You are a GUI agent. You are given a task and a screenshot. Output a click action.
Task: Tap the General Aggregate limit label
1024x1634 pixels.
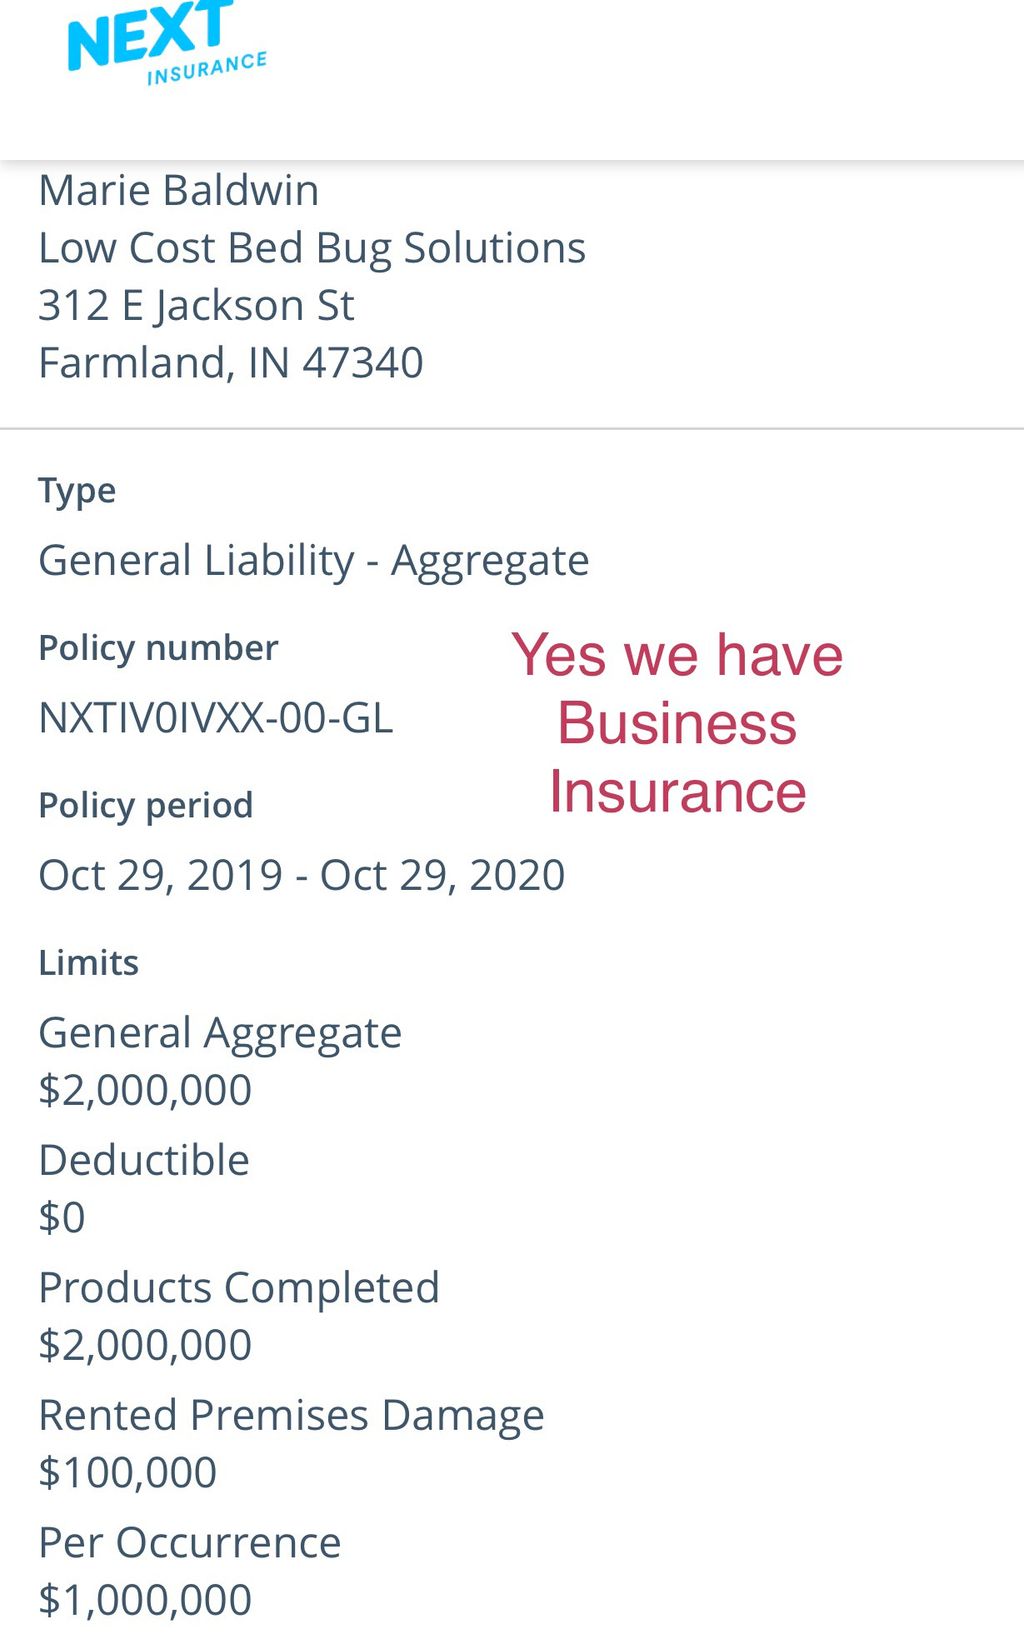[x=220, y=1033]
